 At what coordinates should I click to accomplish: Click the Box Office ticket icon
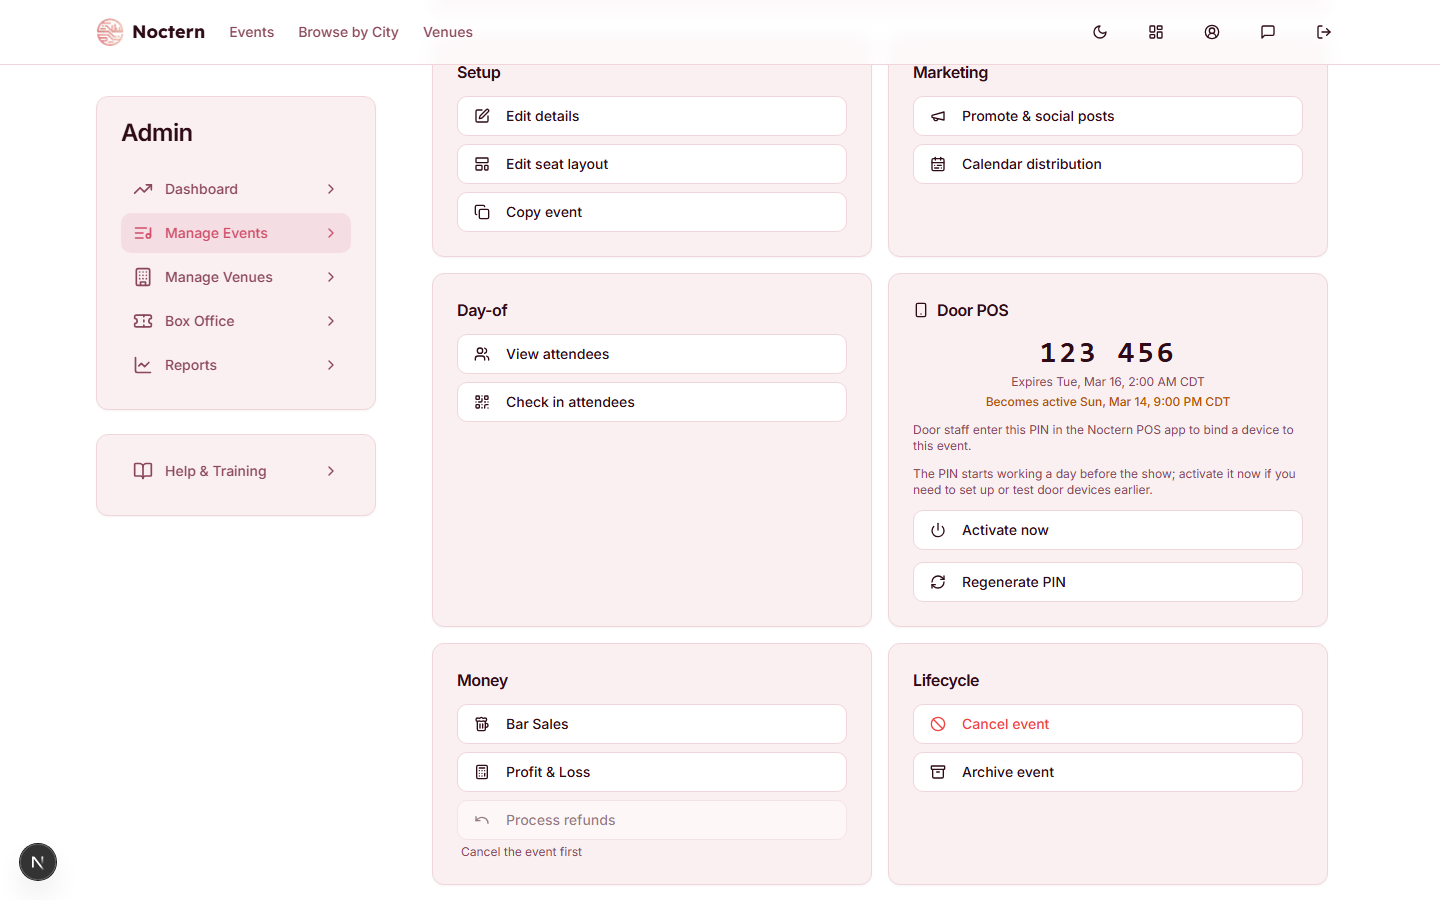(x=143, y=321)
